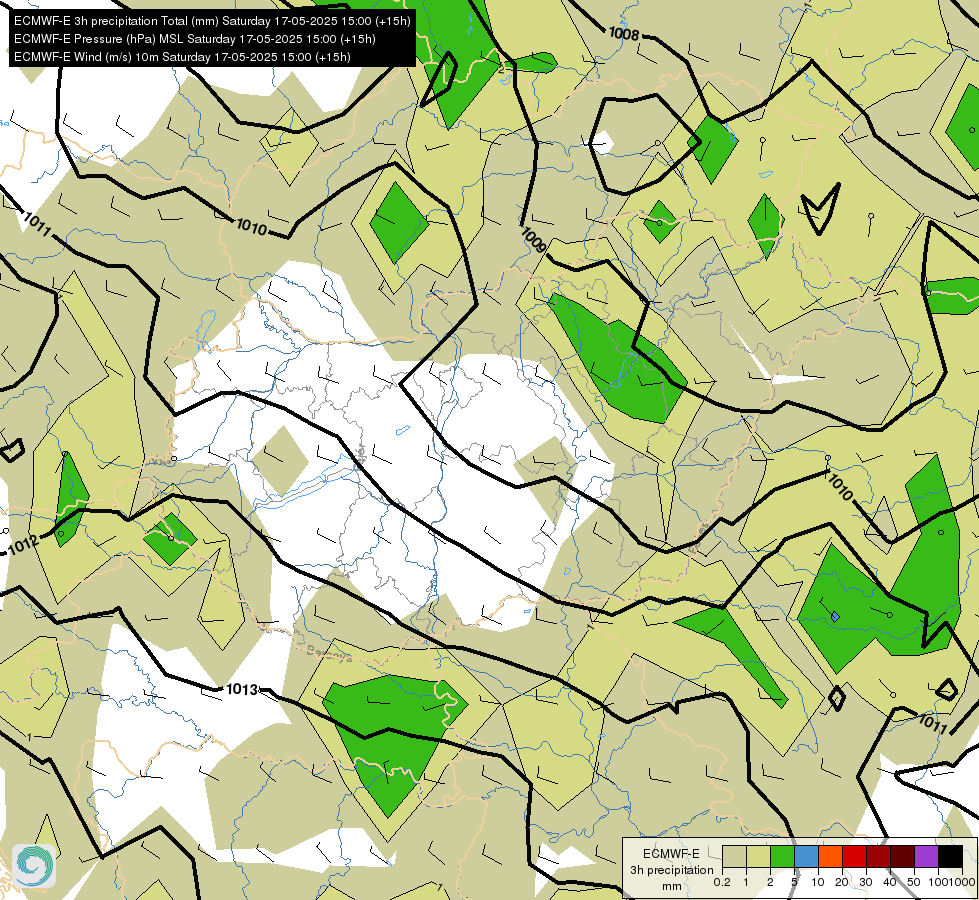Pick the purple 50–100 mm legend swatch
979x900 pixels.
point(927,857)
